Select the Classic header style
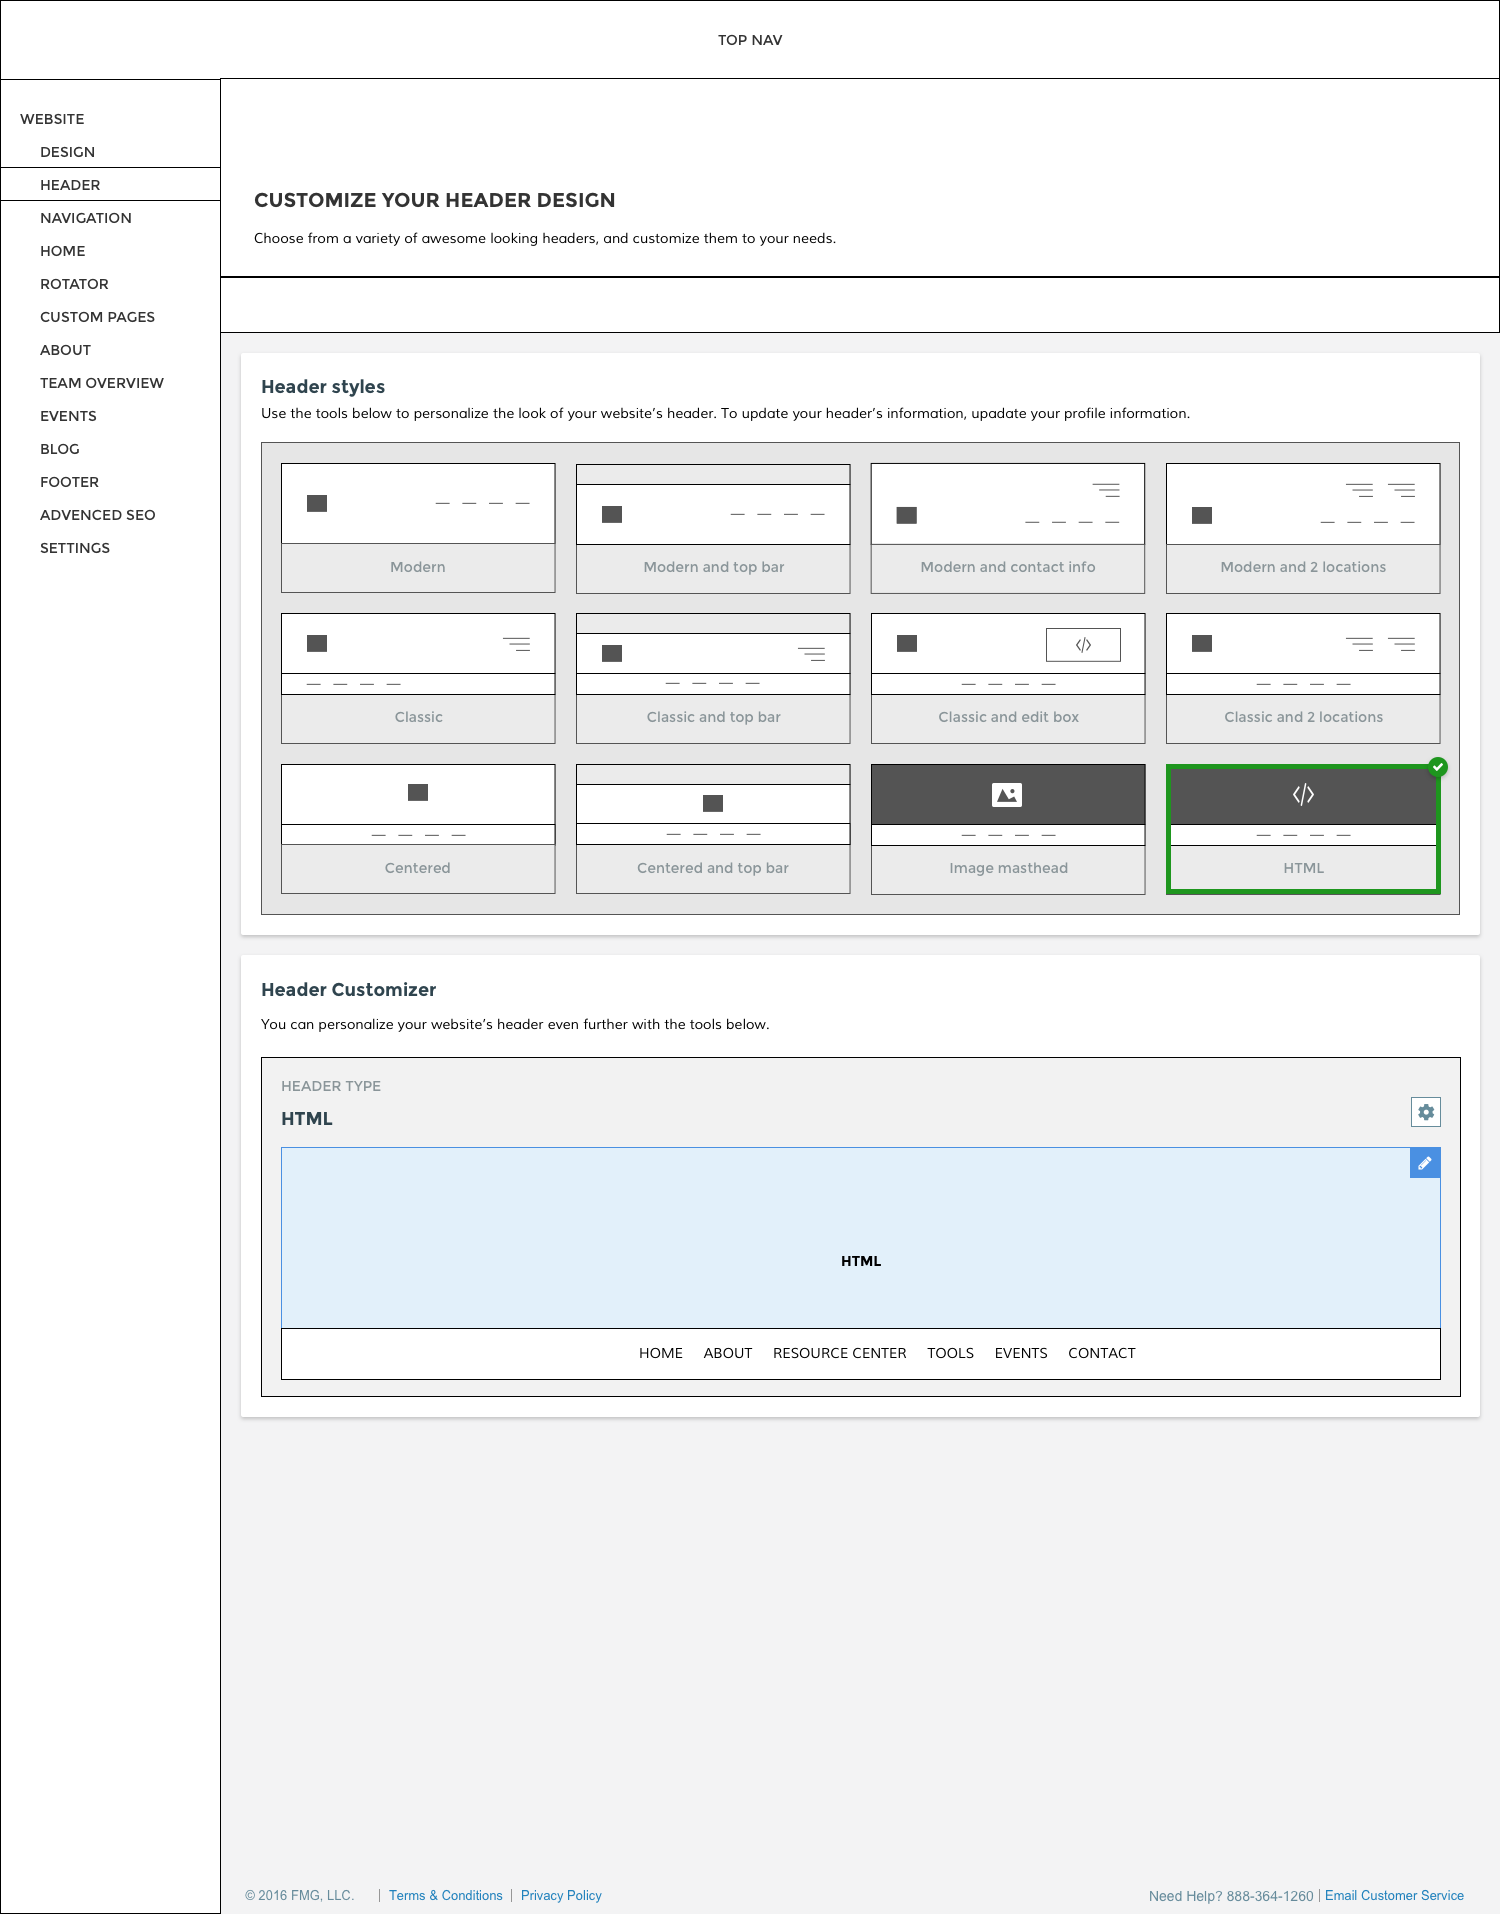1500x1914 pixels. pyautogui.click(x=418, y=678)
